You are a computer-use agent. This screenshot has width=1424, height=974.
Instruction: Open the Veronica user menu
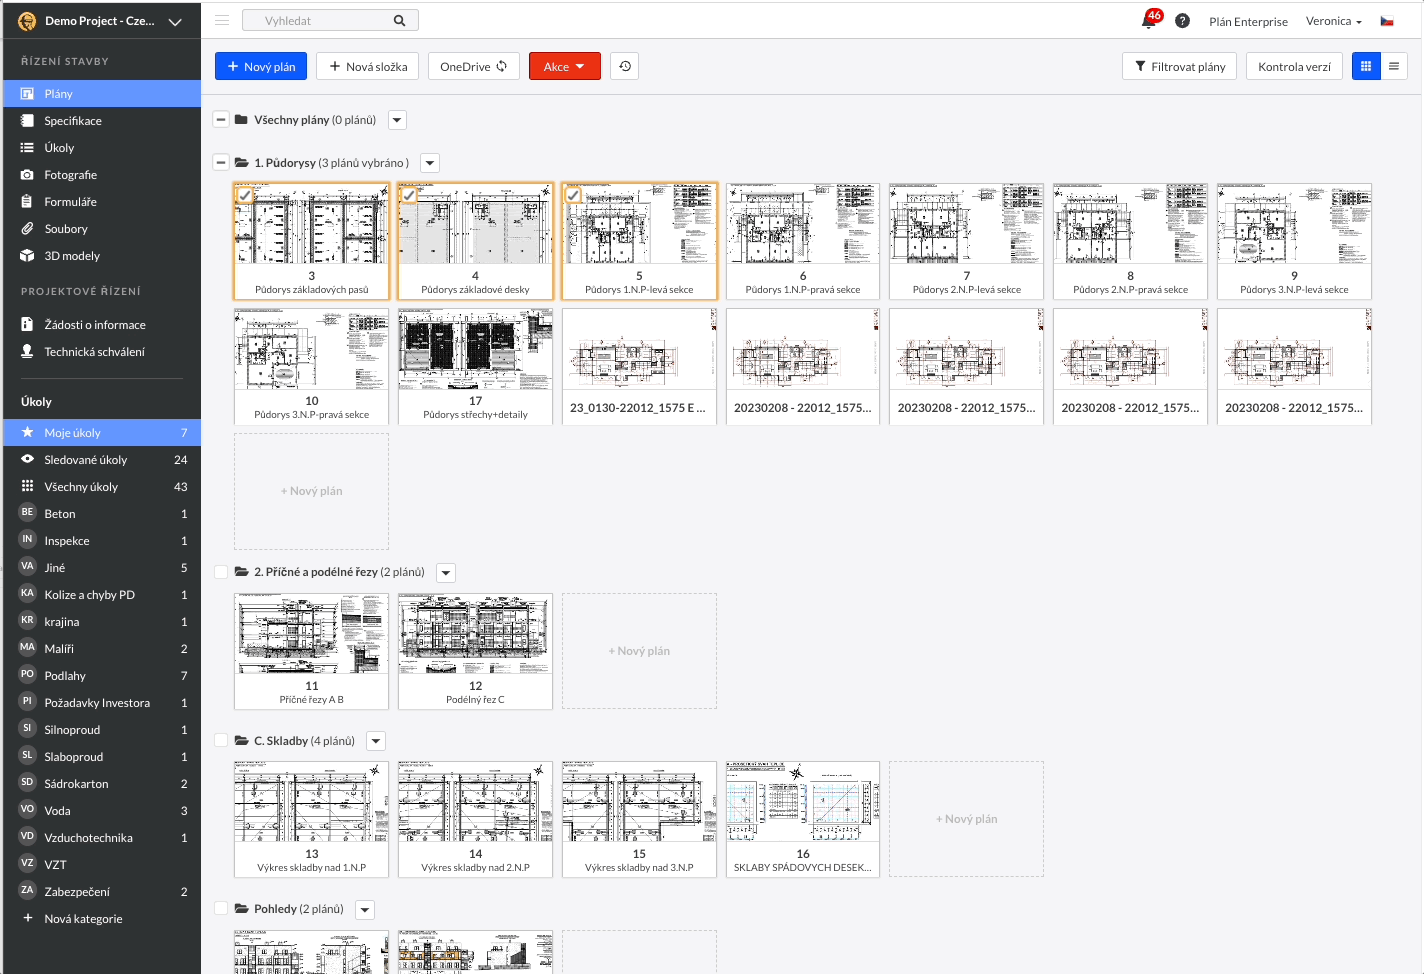[x=1333, y=21]
